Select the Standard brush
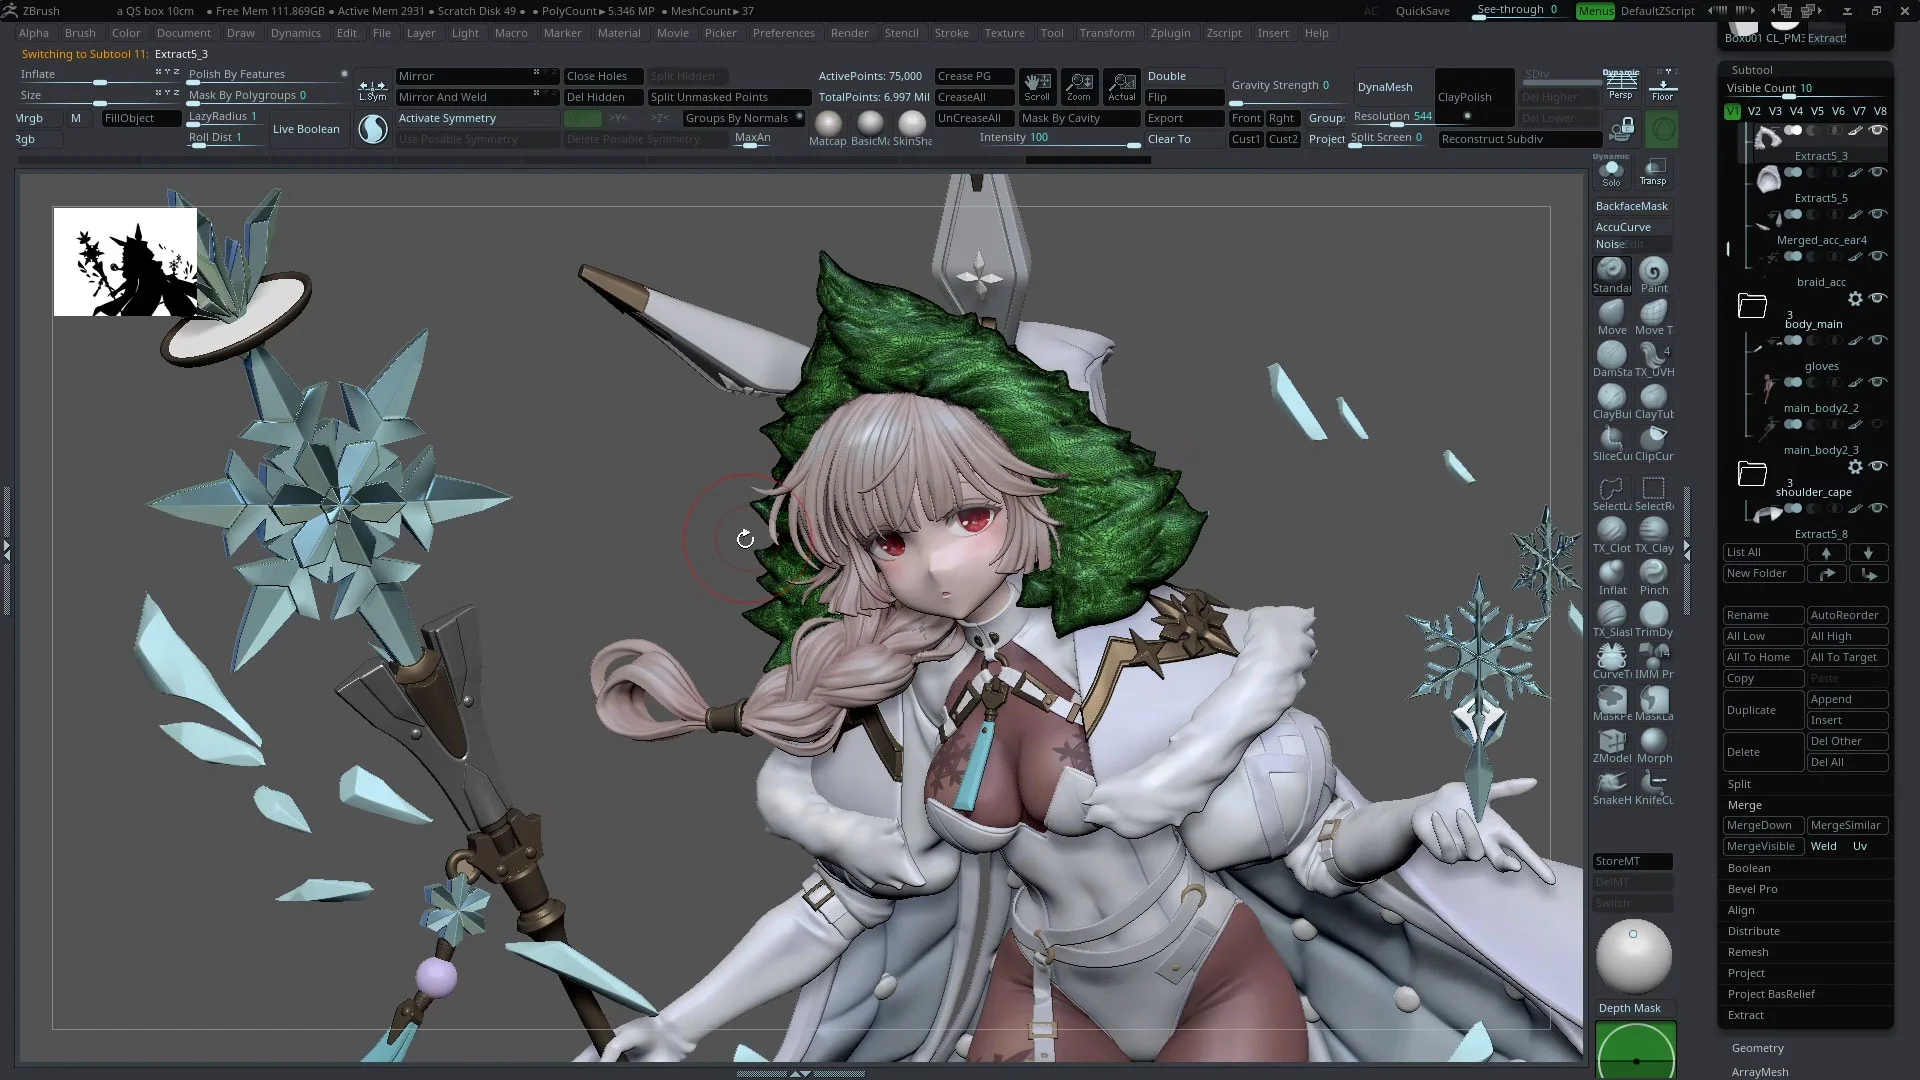 point(1611,275)
